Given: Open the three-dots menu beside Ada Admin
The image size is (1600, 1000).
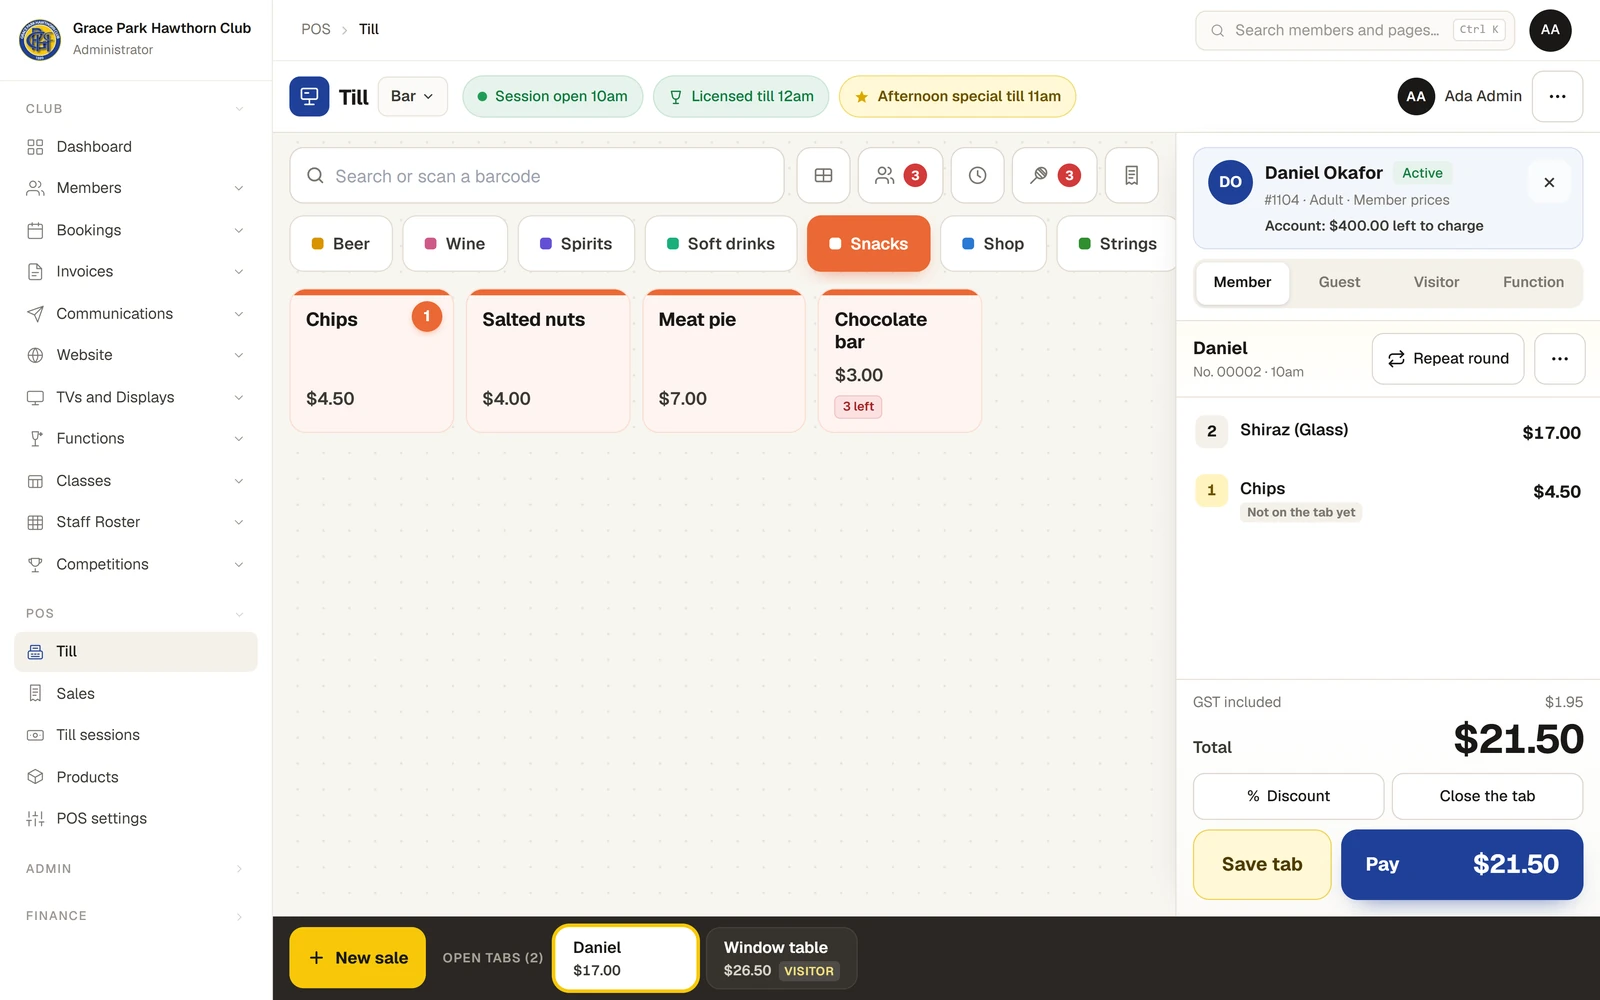Looking at the screenshot, I should pyautogui.click(x=1557, y=96).
